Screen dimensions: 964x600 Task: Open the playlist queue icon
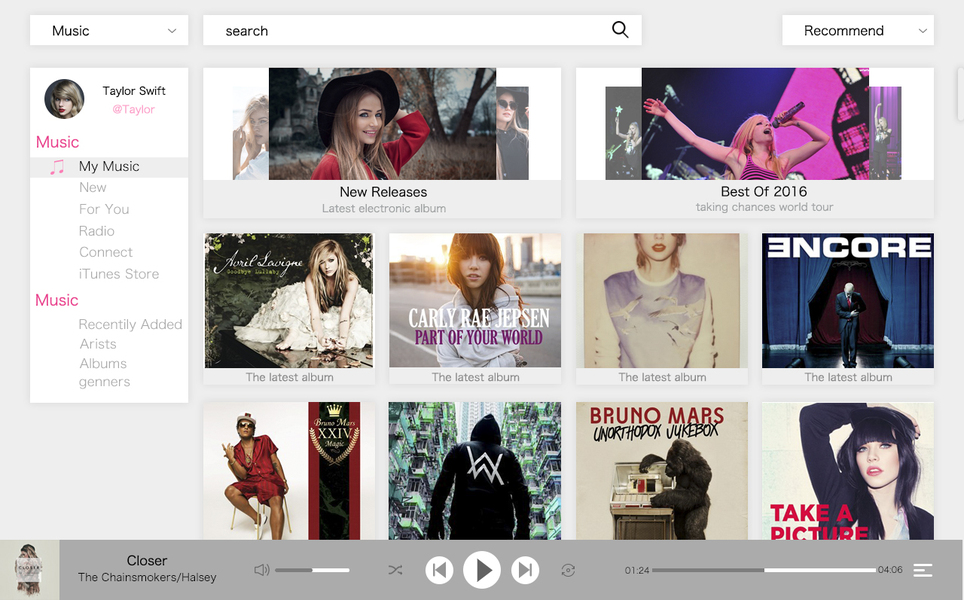(x=922, y=570)
